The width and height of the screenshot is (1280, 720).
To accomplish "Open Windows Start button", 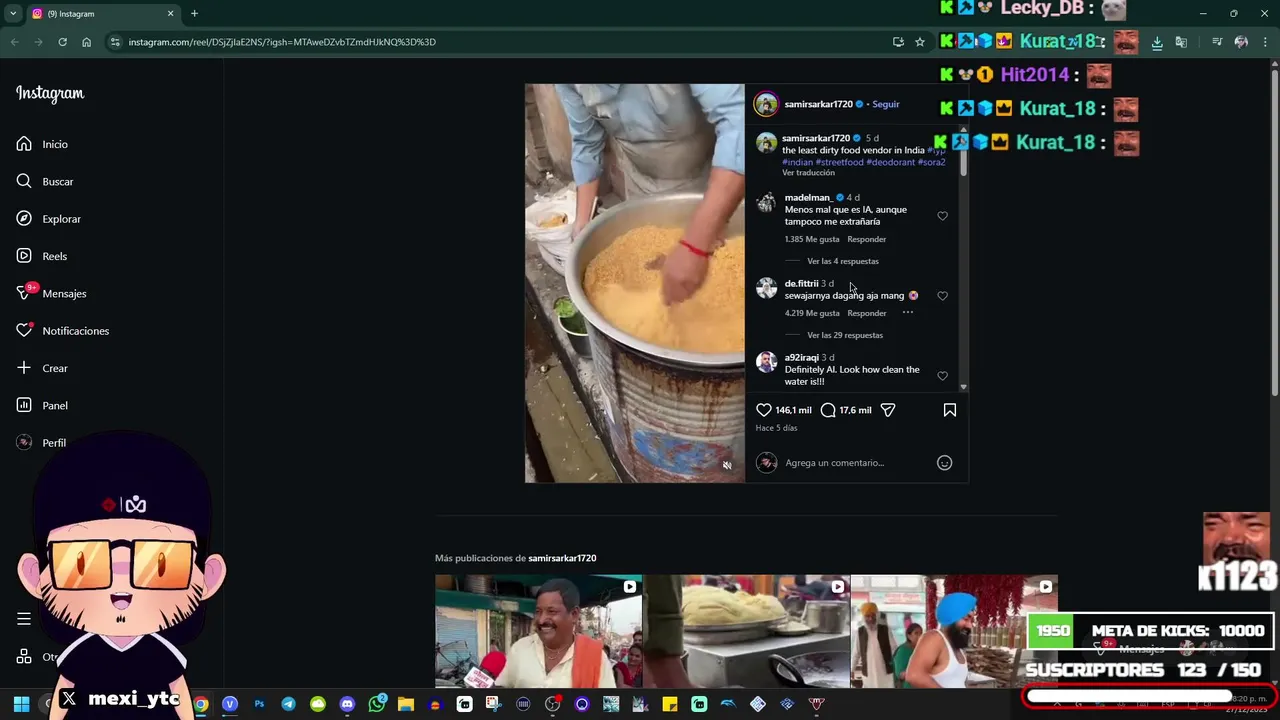I will tap(21, 704).
